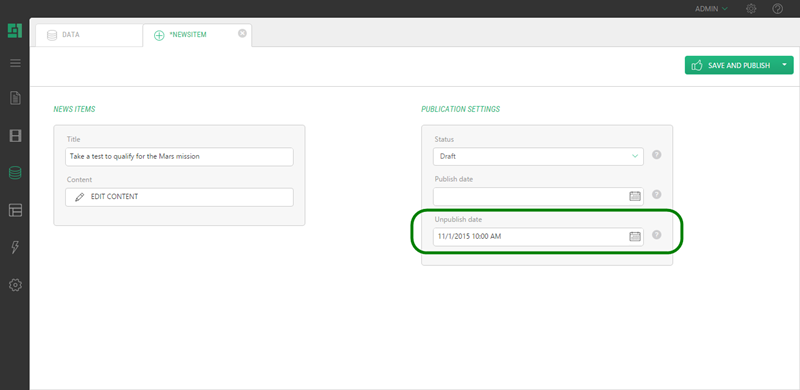Open the top bar settings gear icon
The height and width of the screenshot is (390, 800).
click(751, 9)
